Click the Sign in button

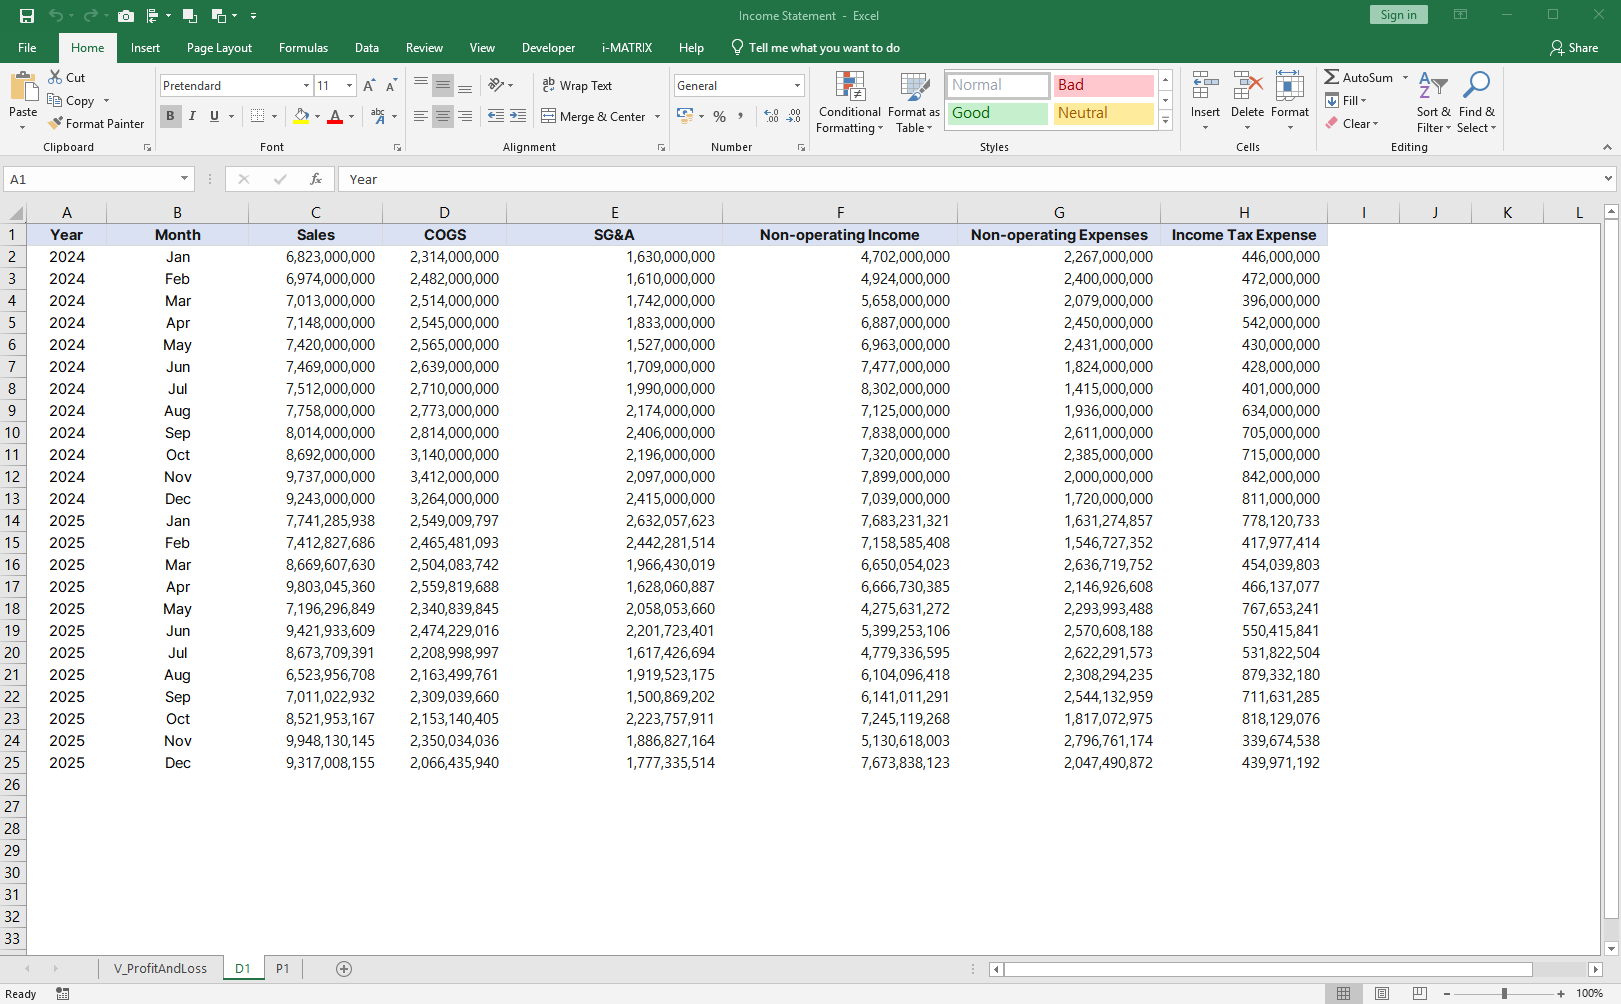coord(1398,15)
